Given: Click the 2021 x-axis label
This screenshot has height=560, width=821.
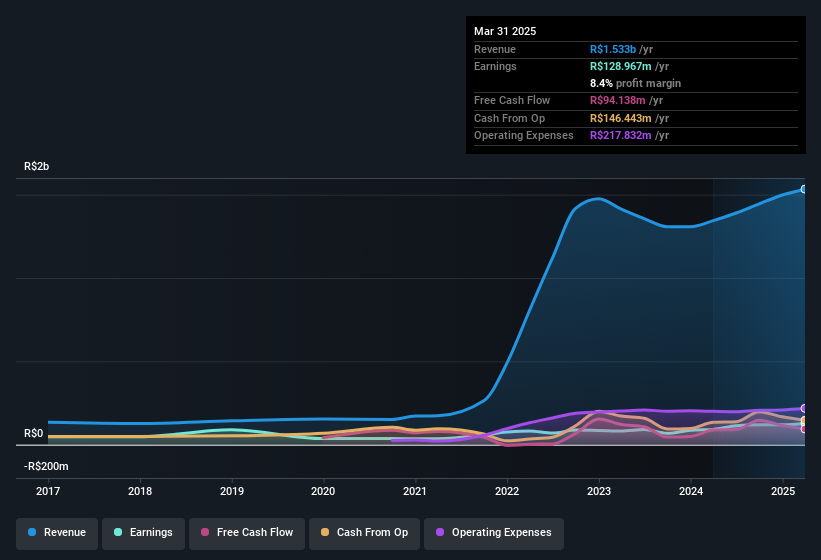Looking at the screenshot, I should coord(415,491).
